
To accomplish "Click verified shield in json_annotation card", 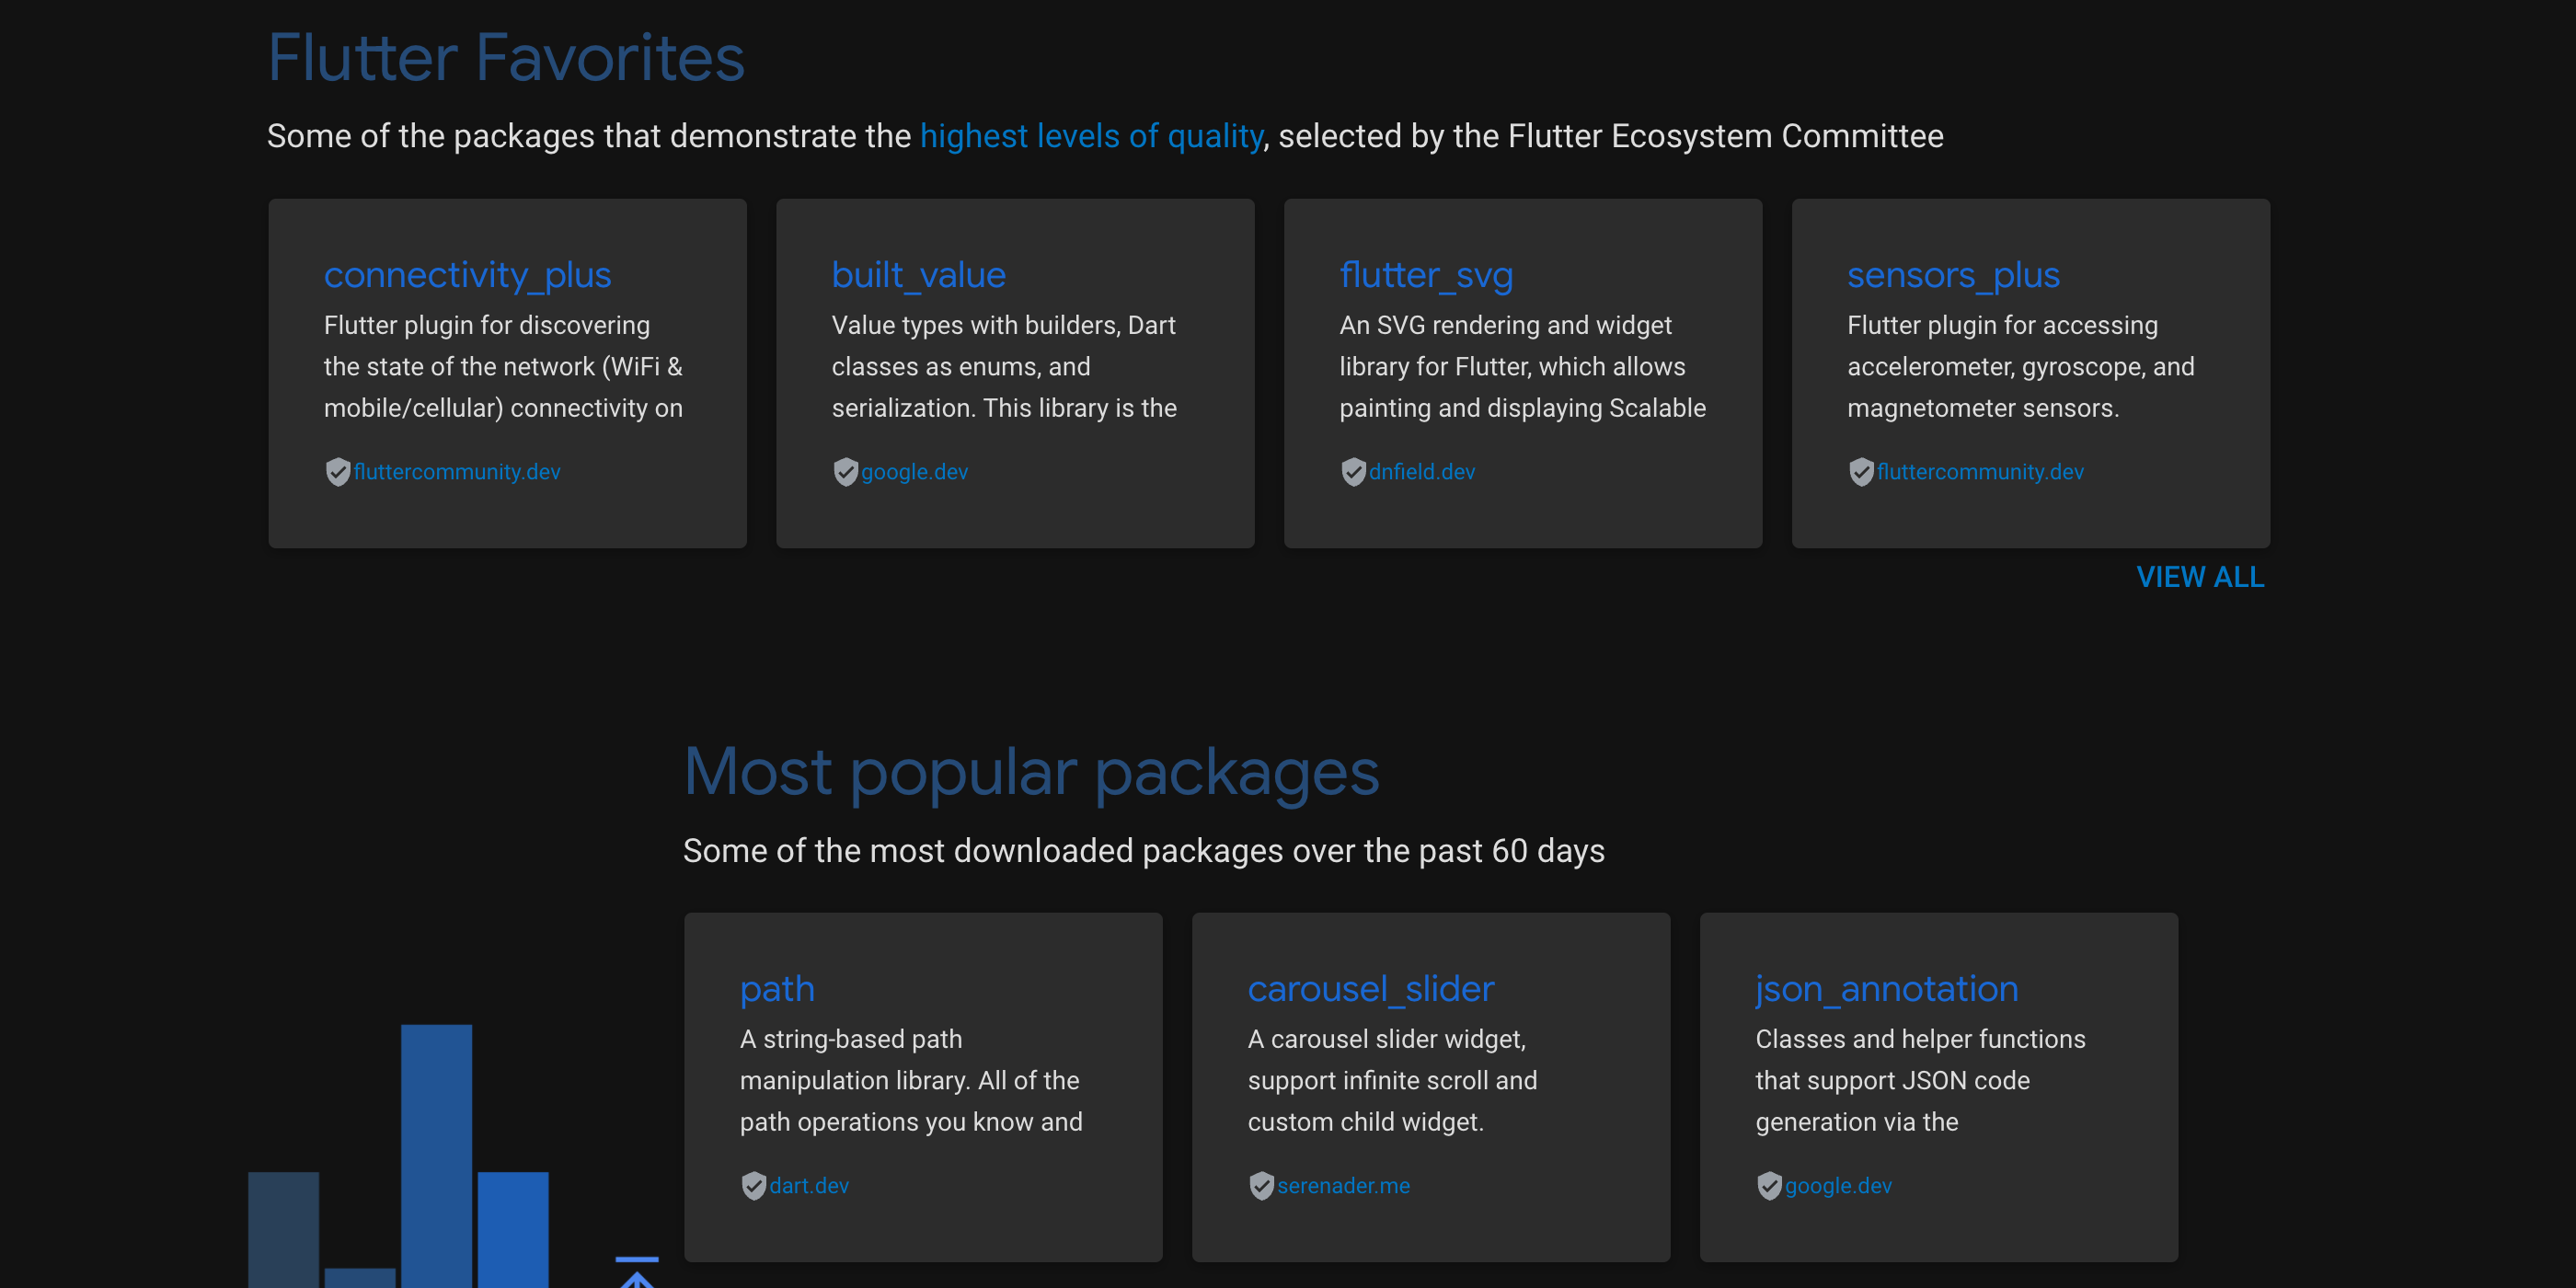I will tap(1769, 1186).
